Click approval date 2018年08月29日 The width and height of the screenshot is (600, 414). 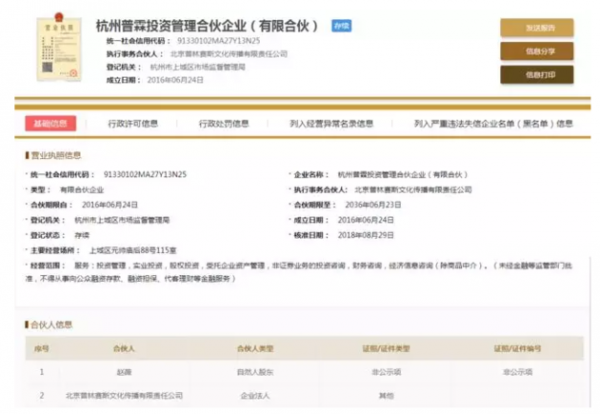click(x=366, y=235)
